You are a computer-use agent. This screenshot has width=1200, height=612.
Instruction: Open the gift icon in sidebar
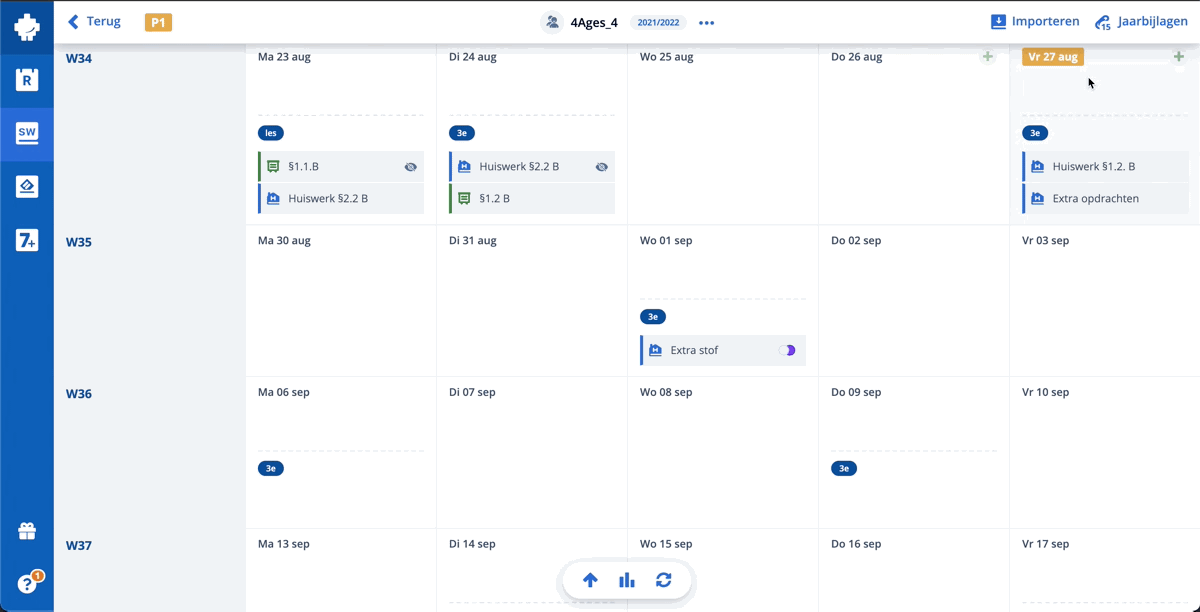click(x=27, y=532)
